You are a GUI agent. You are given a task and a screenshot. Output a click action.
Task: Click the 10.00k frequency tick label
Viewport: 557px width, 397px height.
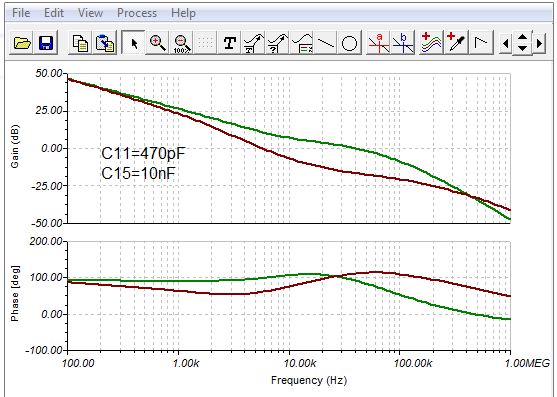(x=300, y=363)
